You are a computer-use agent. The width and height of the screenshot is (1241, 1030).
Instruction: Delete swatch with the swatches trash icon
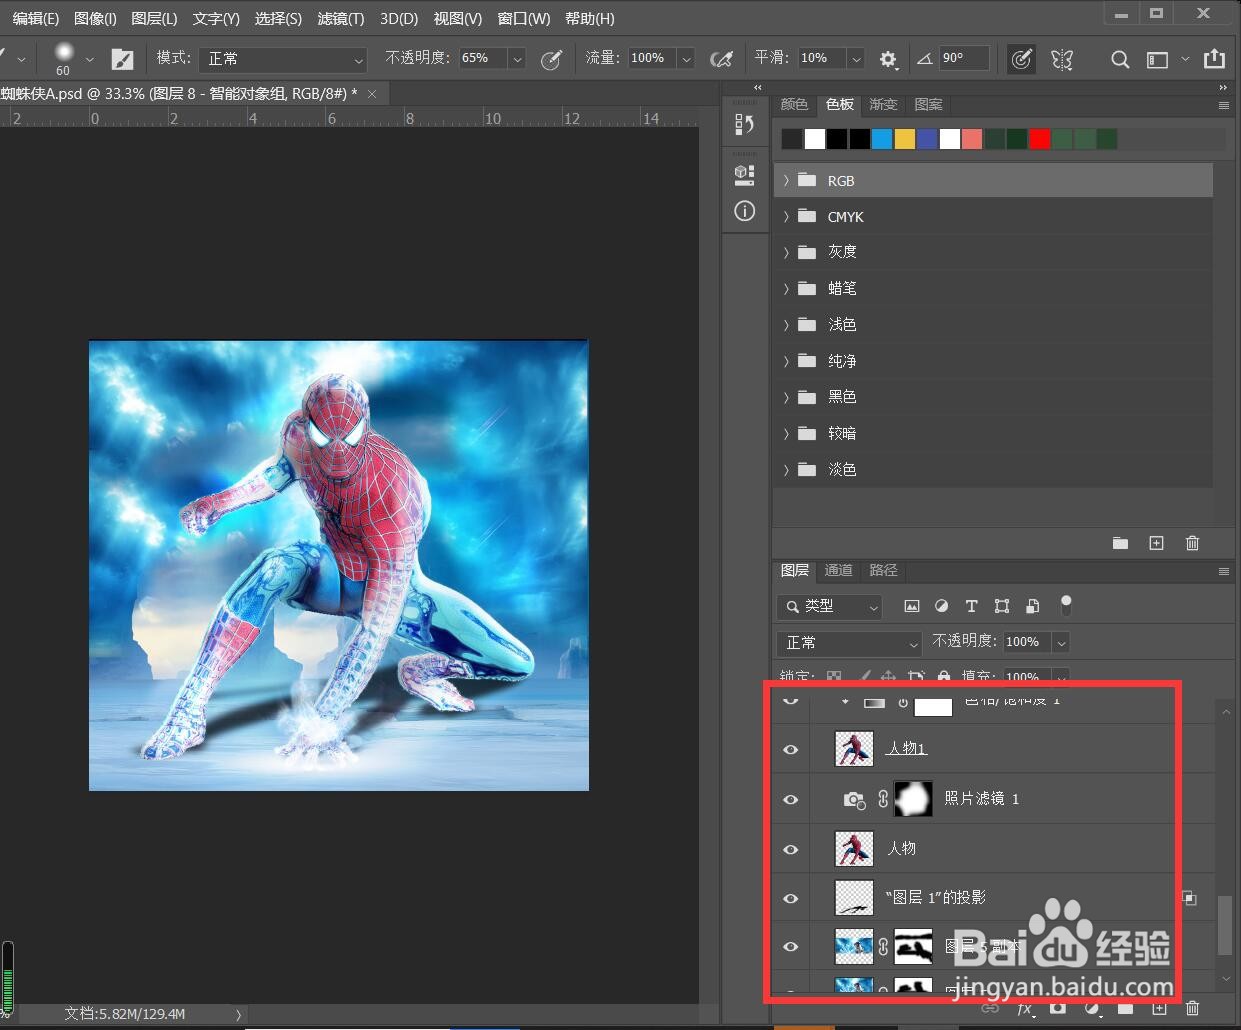point(1192,543)
